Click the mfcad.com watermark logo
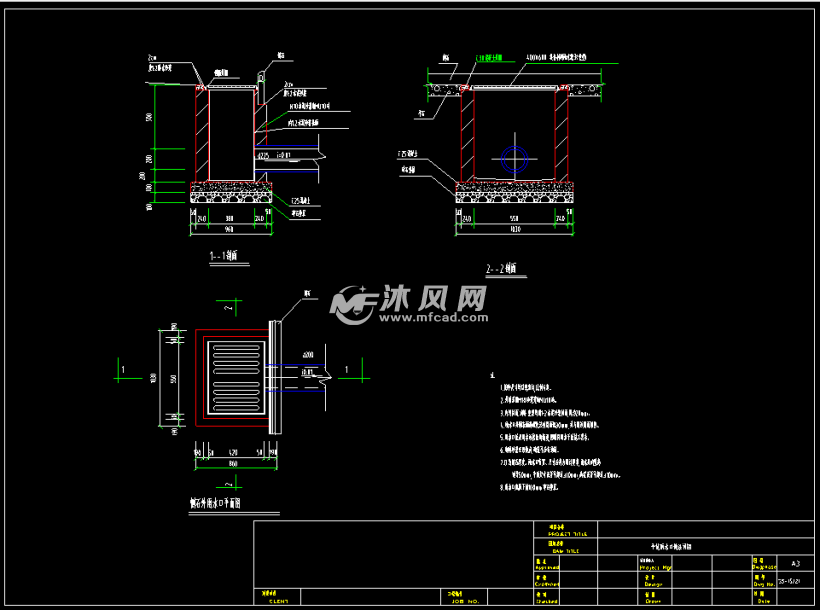Image resolution: width=820 pixels, height=610 pixels. point(410,305)
